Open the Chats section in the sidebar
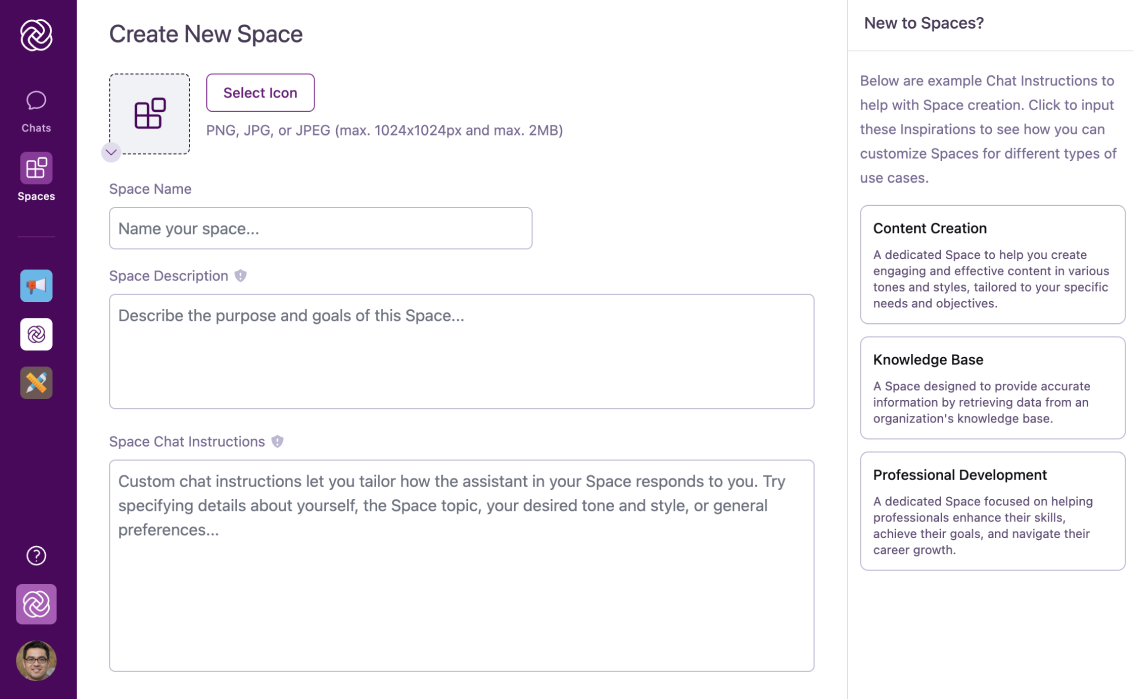Viewport: 1133px width, 699px height. pyautogui.click(x=36, y=108)
